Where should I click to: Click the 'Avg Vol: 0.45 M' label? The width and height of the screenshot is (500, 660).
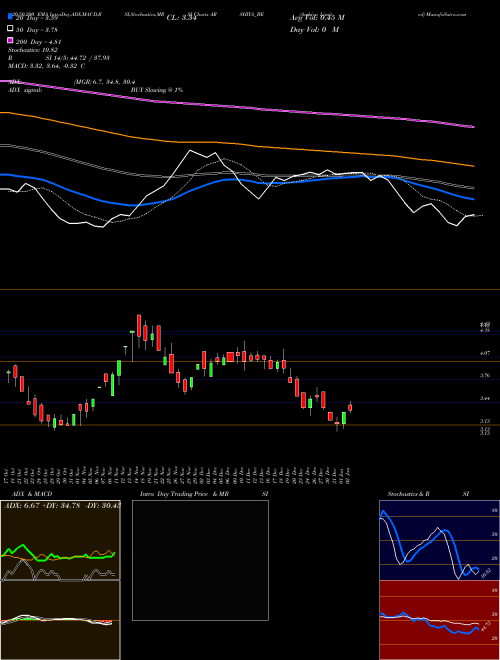tap(317, 18)
